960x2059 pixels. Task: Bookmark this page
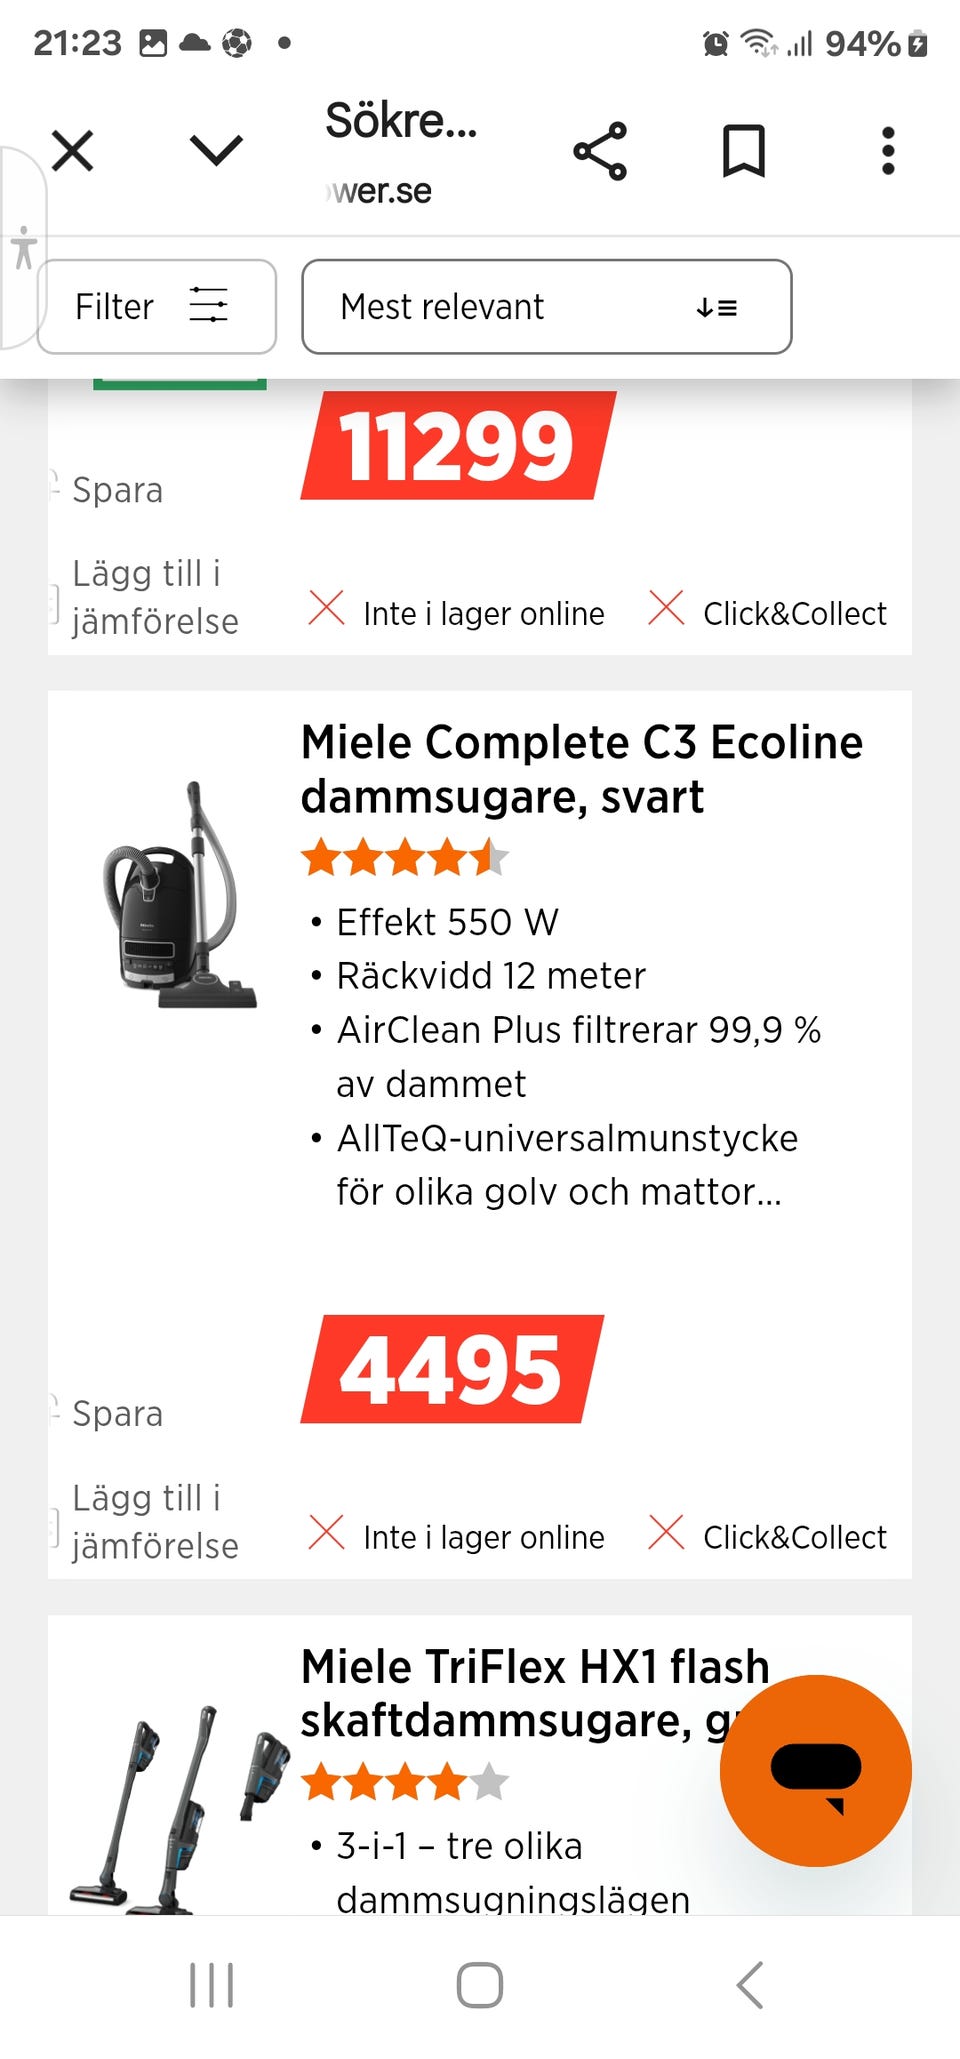point(744,152)
